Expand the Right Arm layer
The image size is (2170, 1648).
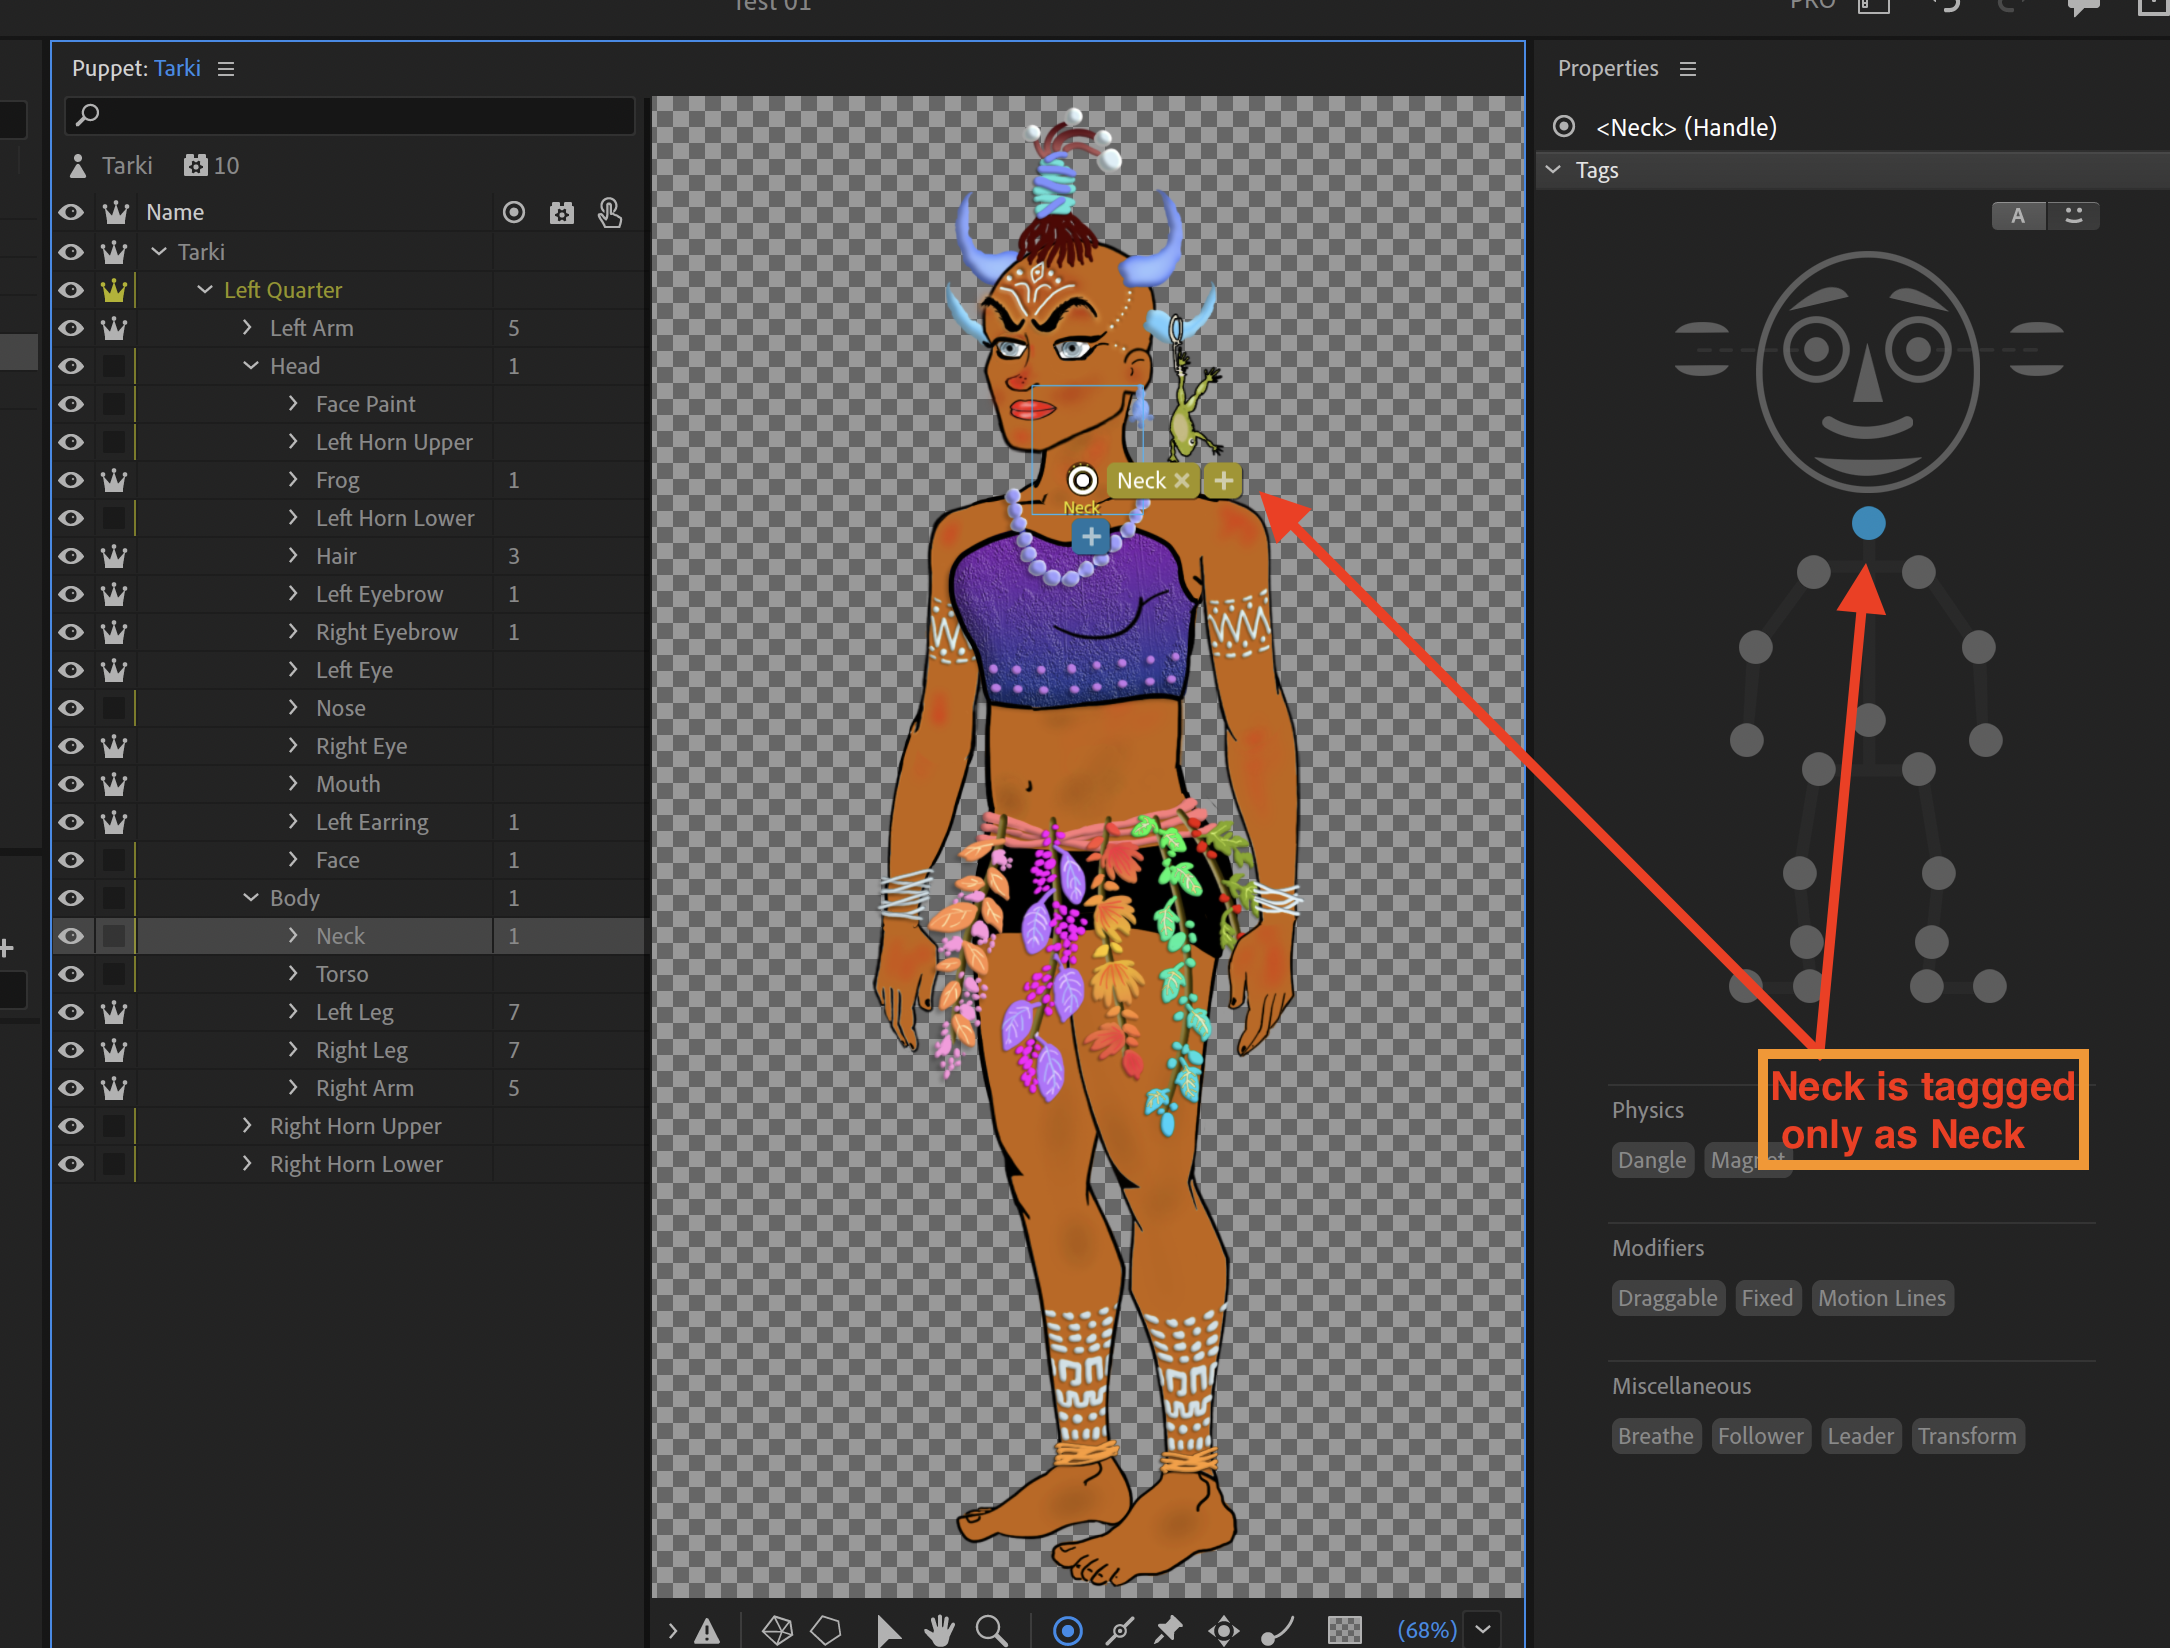(x=292, y=1087)
